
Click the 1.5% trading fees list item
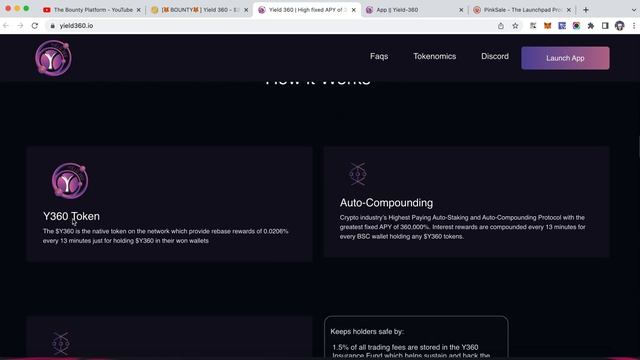(x=411, y=351)
